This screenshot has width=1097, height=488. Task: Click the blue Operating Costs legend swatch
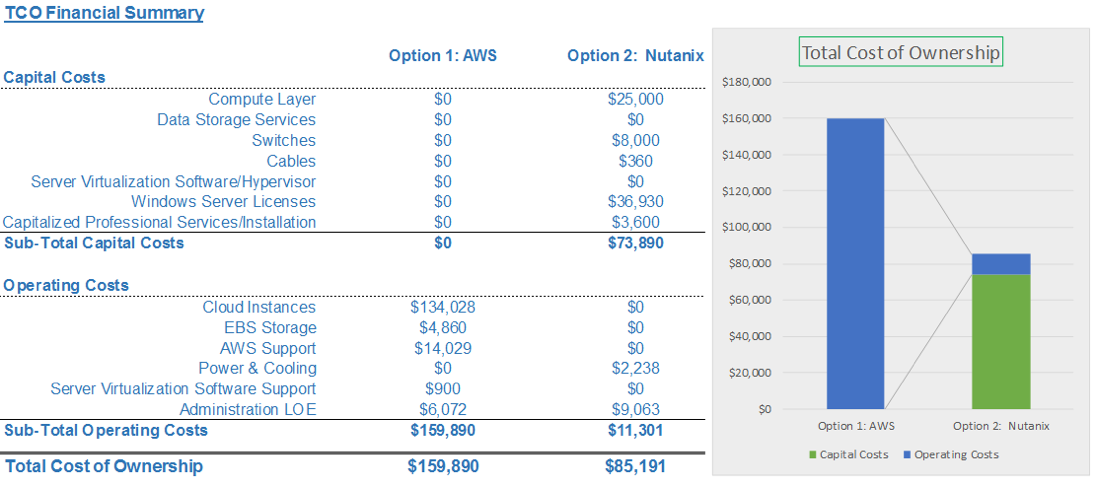(x=907, y=455)
